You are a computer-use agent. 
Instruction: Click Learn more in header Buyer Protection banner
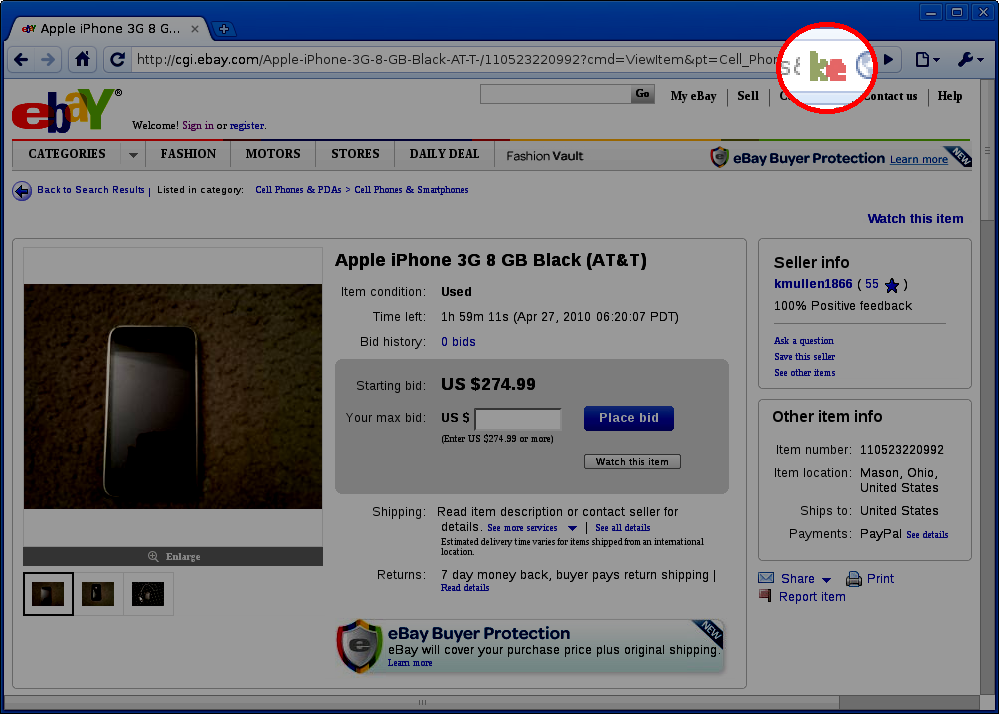(918, 159)
